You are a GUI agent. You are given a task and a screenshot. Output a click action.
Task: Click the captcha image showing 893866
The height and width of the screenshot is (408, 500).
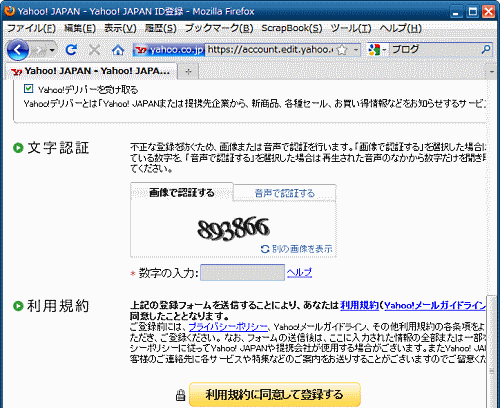point(233,229)
